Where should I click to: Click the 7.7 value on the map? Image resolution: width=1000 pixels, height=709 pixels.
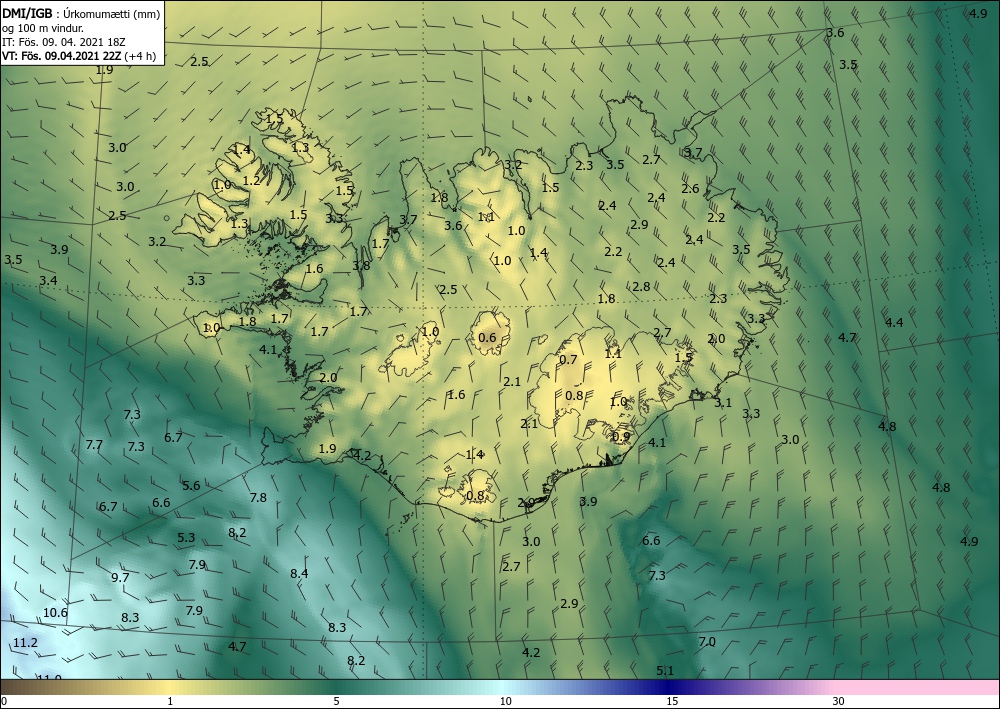pyautogui.click(x=94, y=444)
